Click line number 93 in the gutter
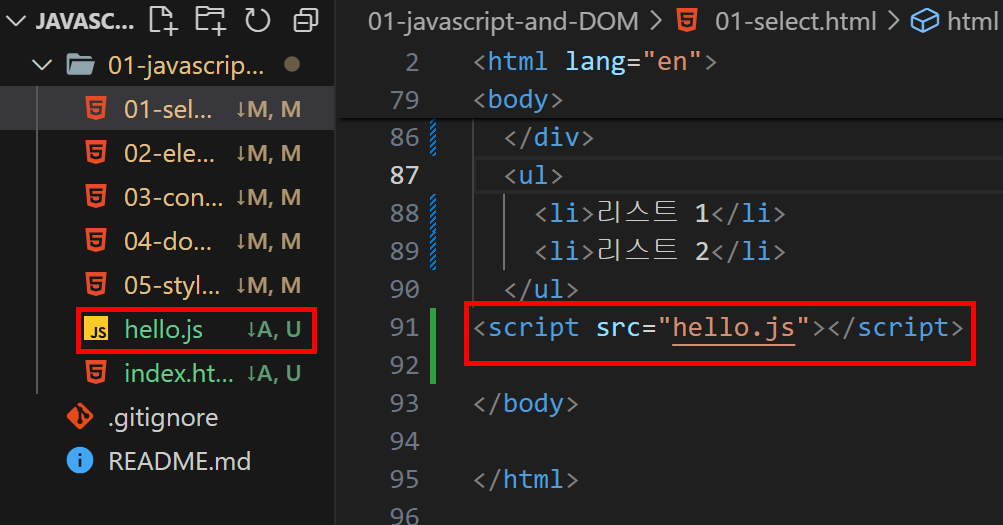This screenshot has width=1003, height=525. pyautogui.click(x=404, y=404)
